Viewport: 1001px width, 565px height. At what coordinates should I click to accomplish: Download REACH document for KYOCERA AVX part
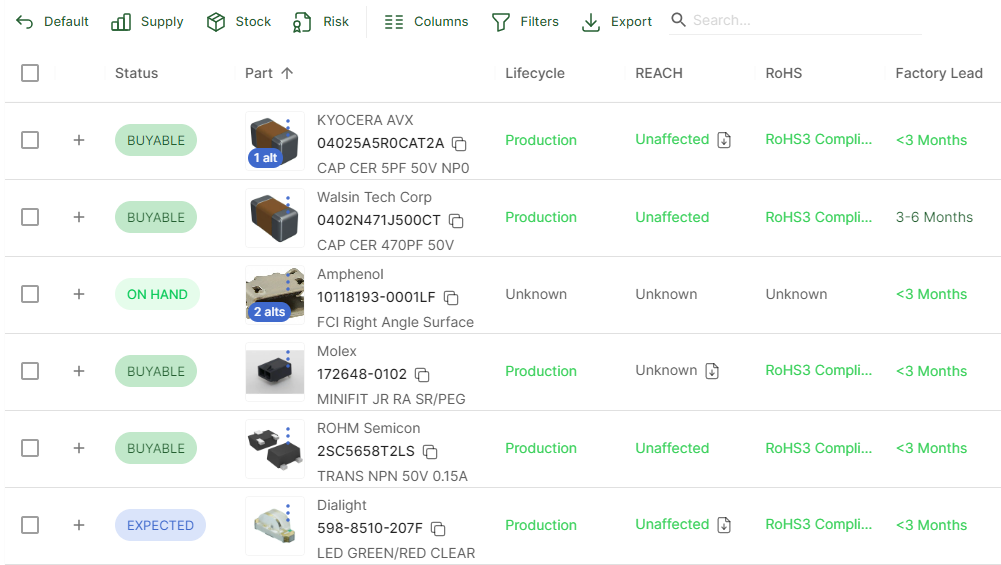724,140
